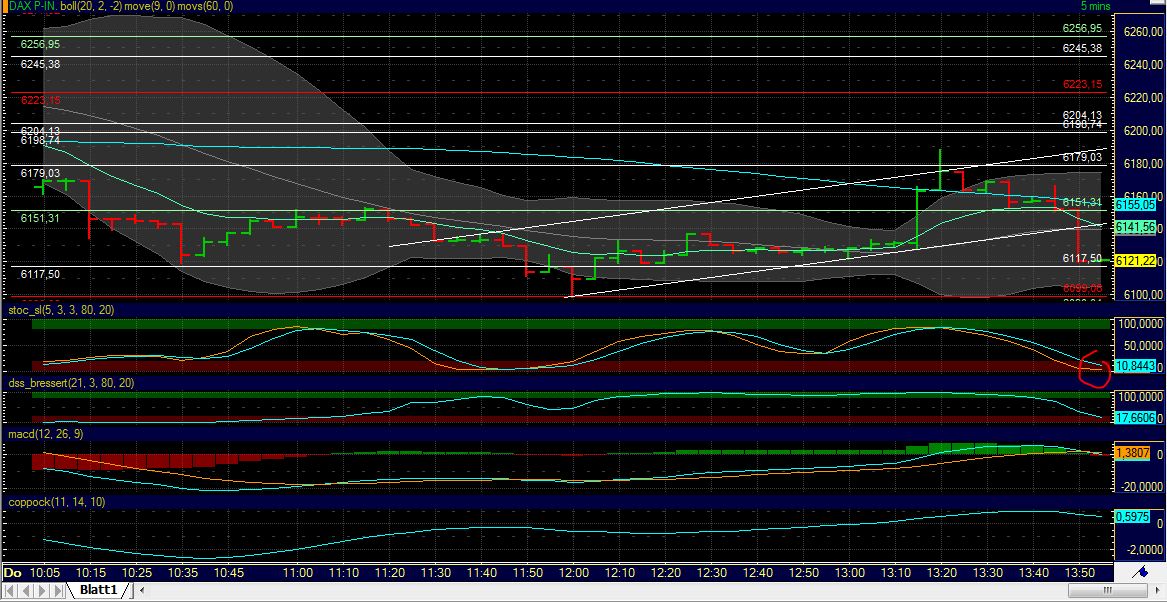Click the 50,0000 stochastic axis label
Viewport: 1167px width, 602px height.
(x=1142, y=346)
